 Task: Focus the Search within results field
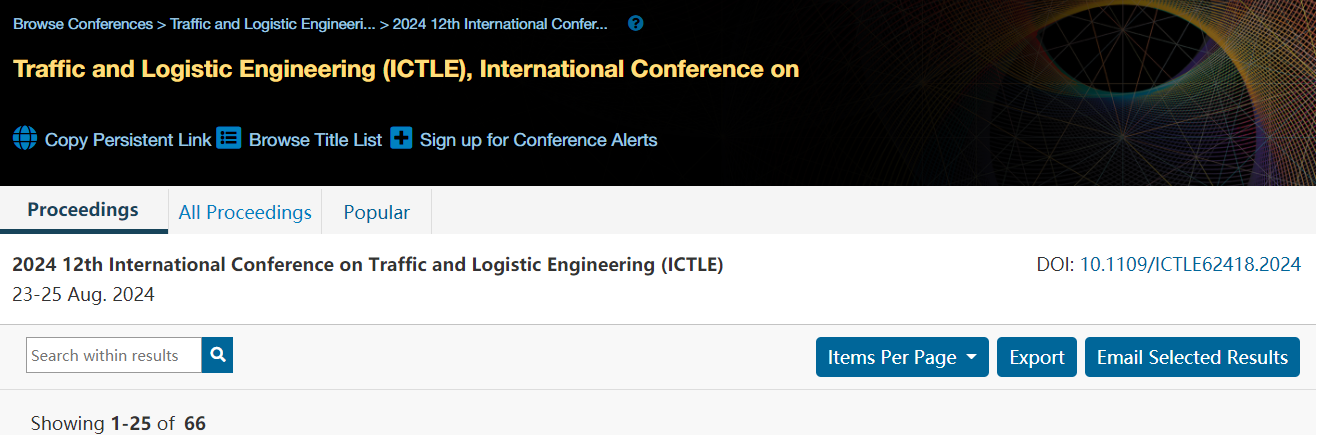click(x=114, y=355)
